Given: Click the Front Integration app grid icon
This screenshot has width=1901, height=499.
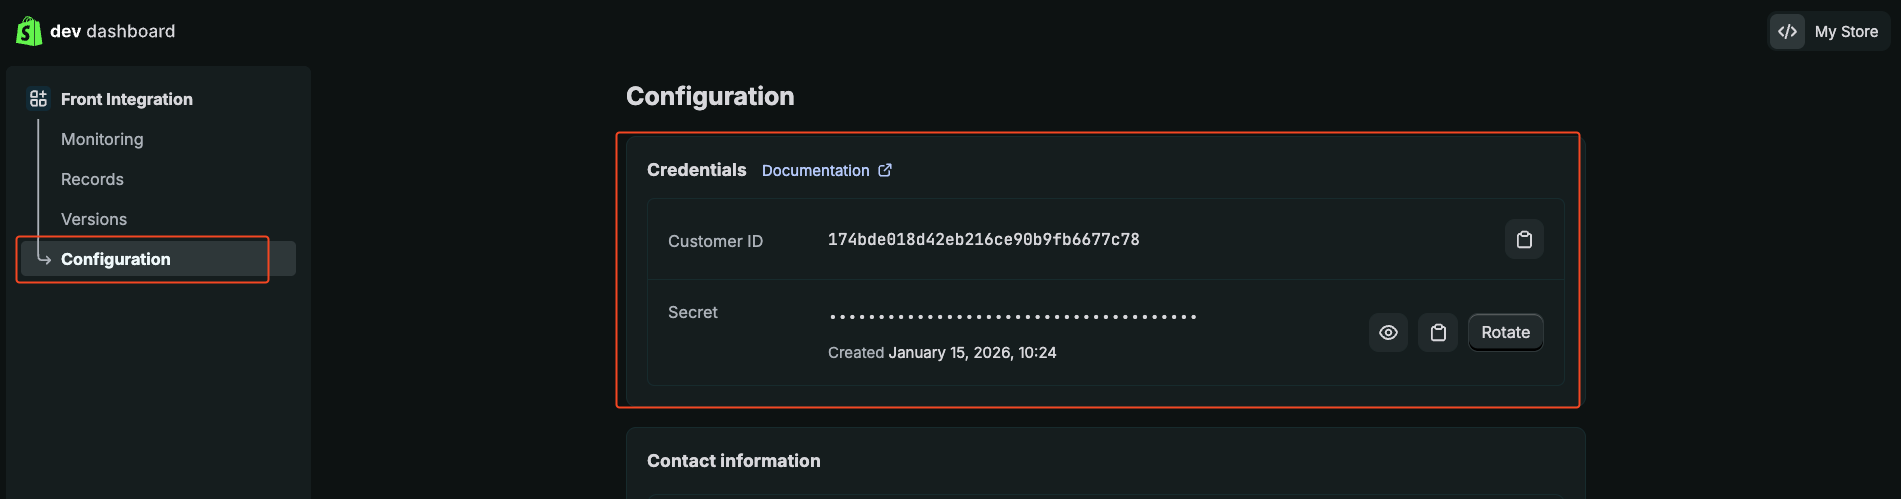Looking at the screenshot, I should click(x=39, y=99).
